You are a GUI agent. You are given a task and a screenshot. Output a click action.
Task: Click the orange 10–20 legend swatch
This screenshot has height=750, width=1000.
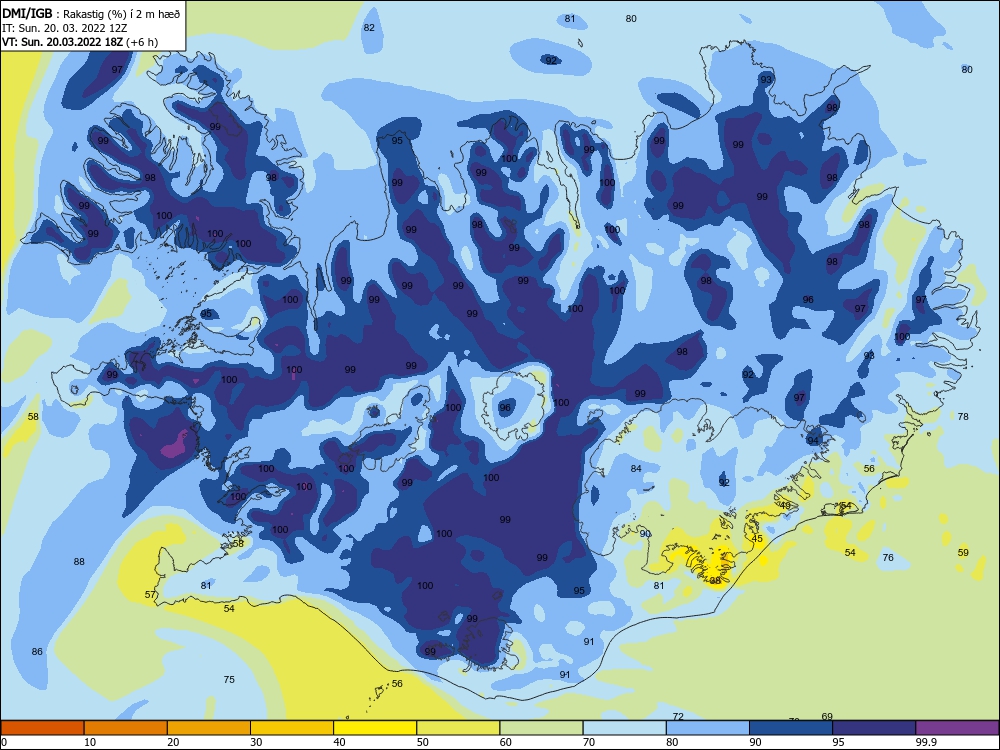[x=126, y=728]
